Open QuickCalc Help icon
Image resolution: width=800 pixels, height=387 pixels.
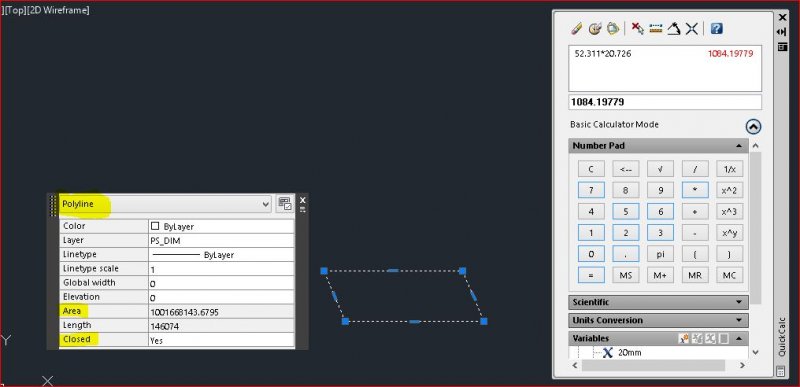tap(716, 29)
